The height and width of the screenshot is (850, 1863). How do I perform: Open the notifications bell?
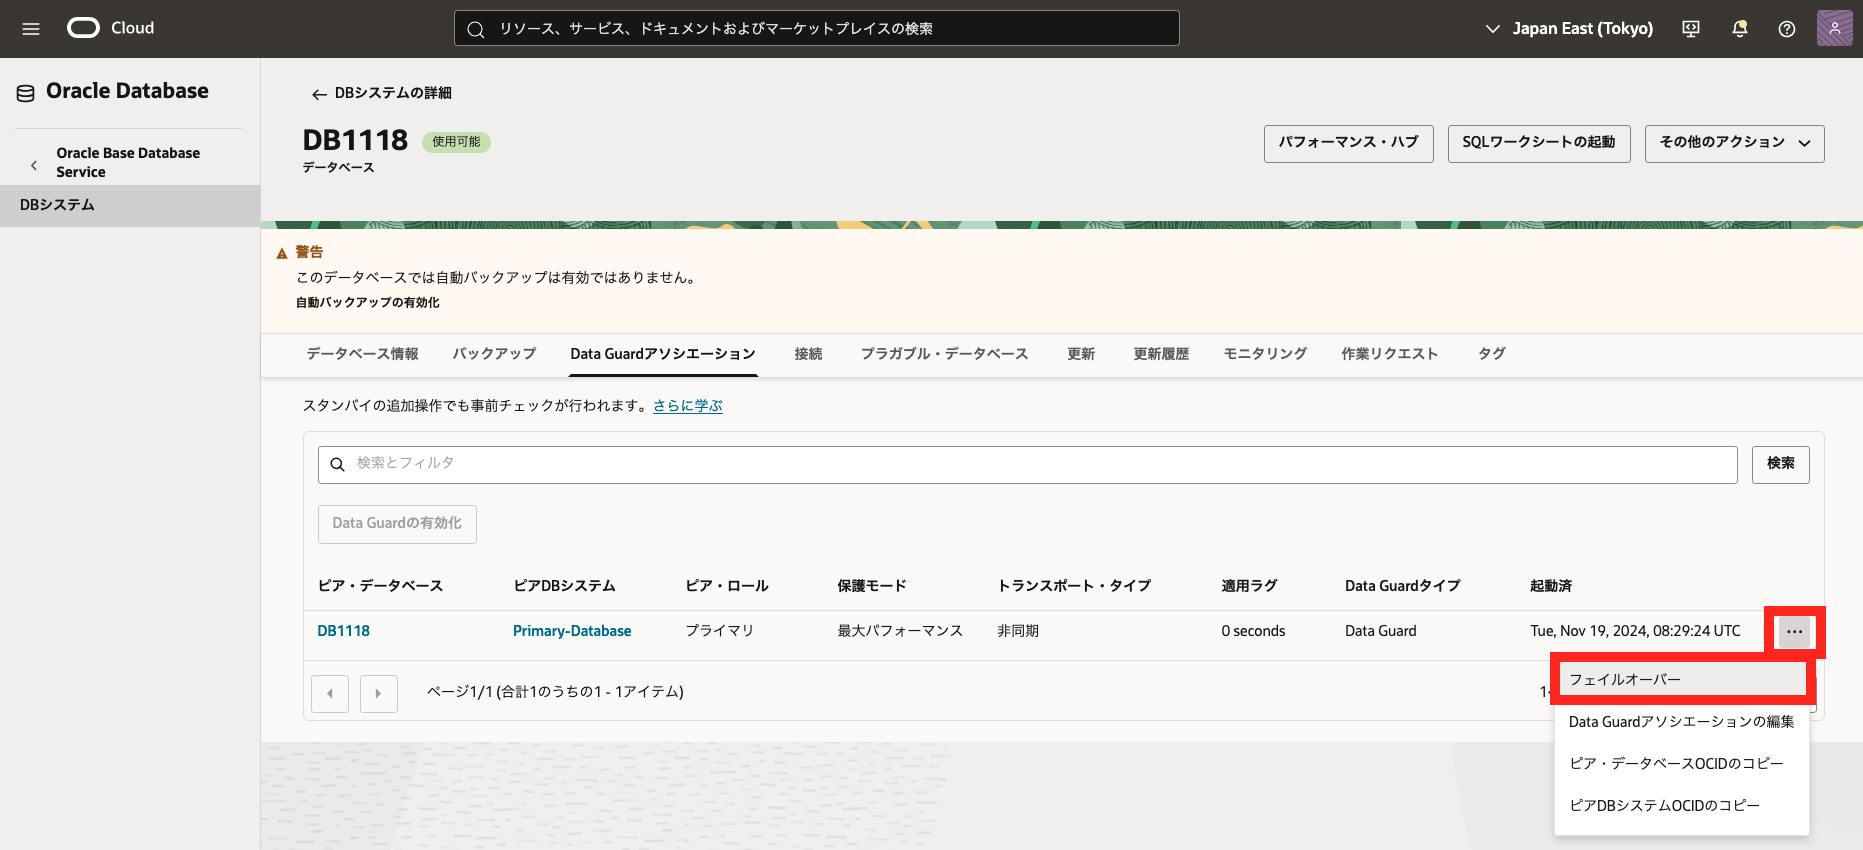pos(1739,29)
